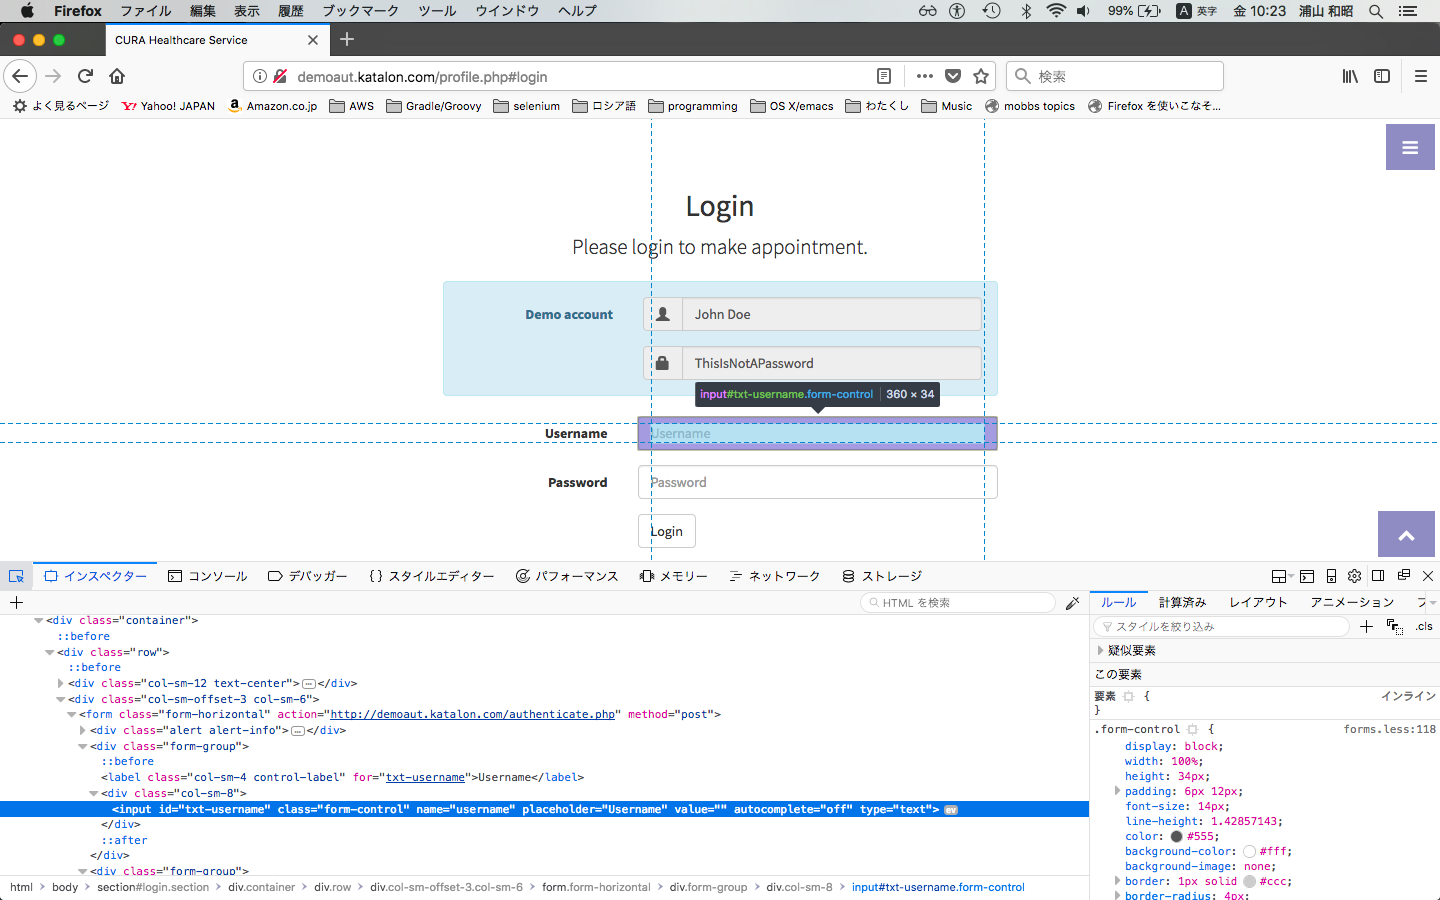Open the AWS bookmarks folder
Screen dimensions: 1440x900
351,106
